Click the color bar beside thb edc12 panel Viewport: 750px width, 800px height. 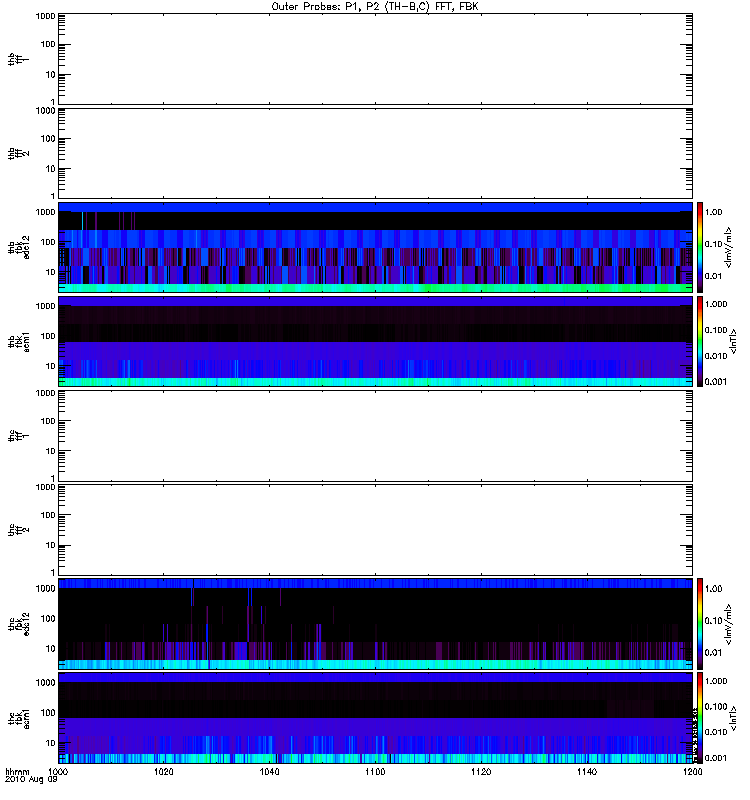(702, 247)
